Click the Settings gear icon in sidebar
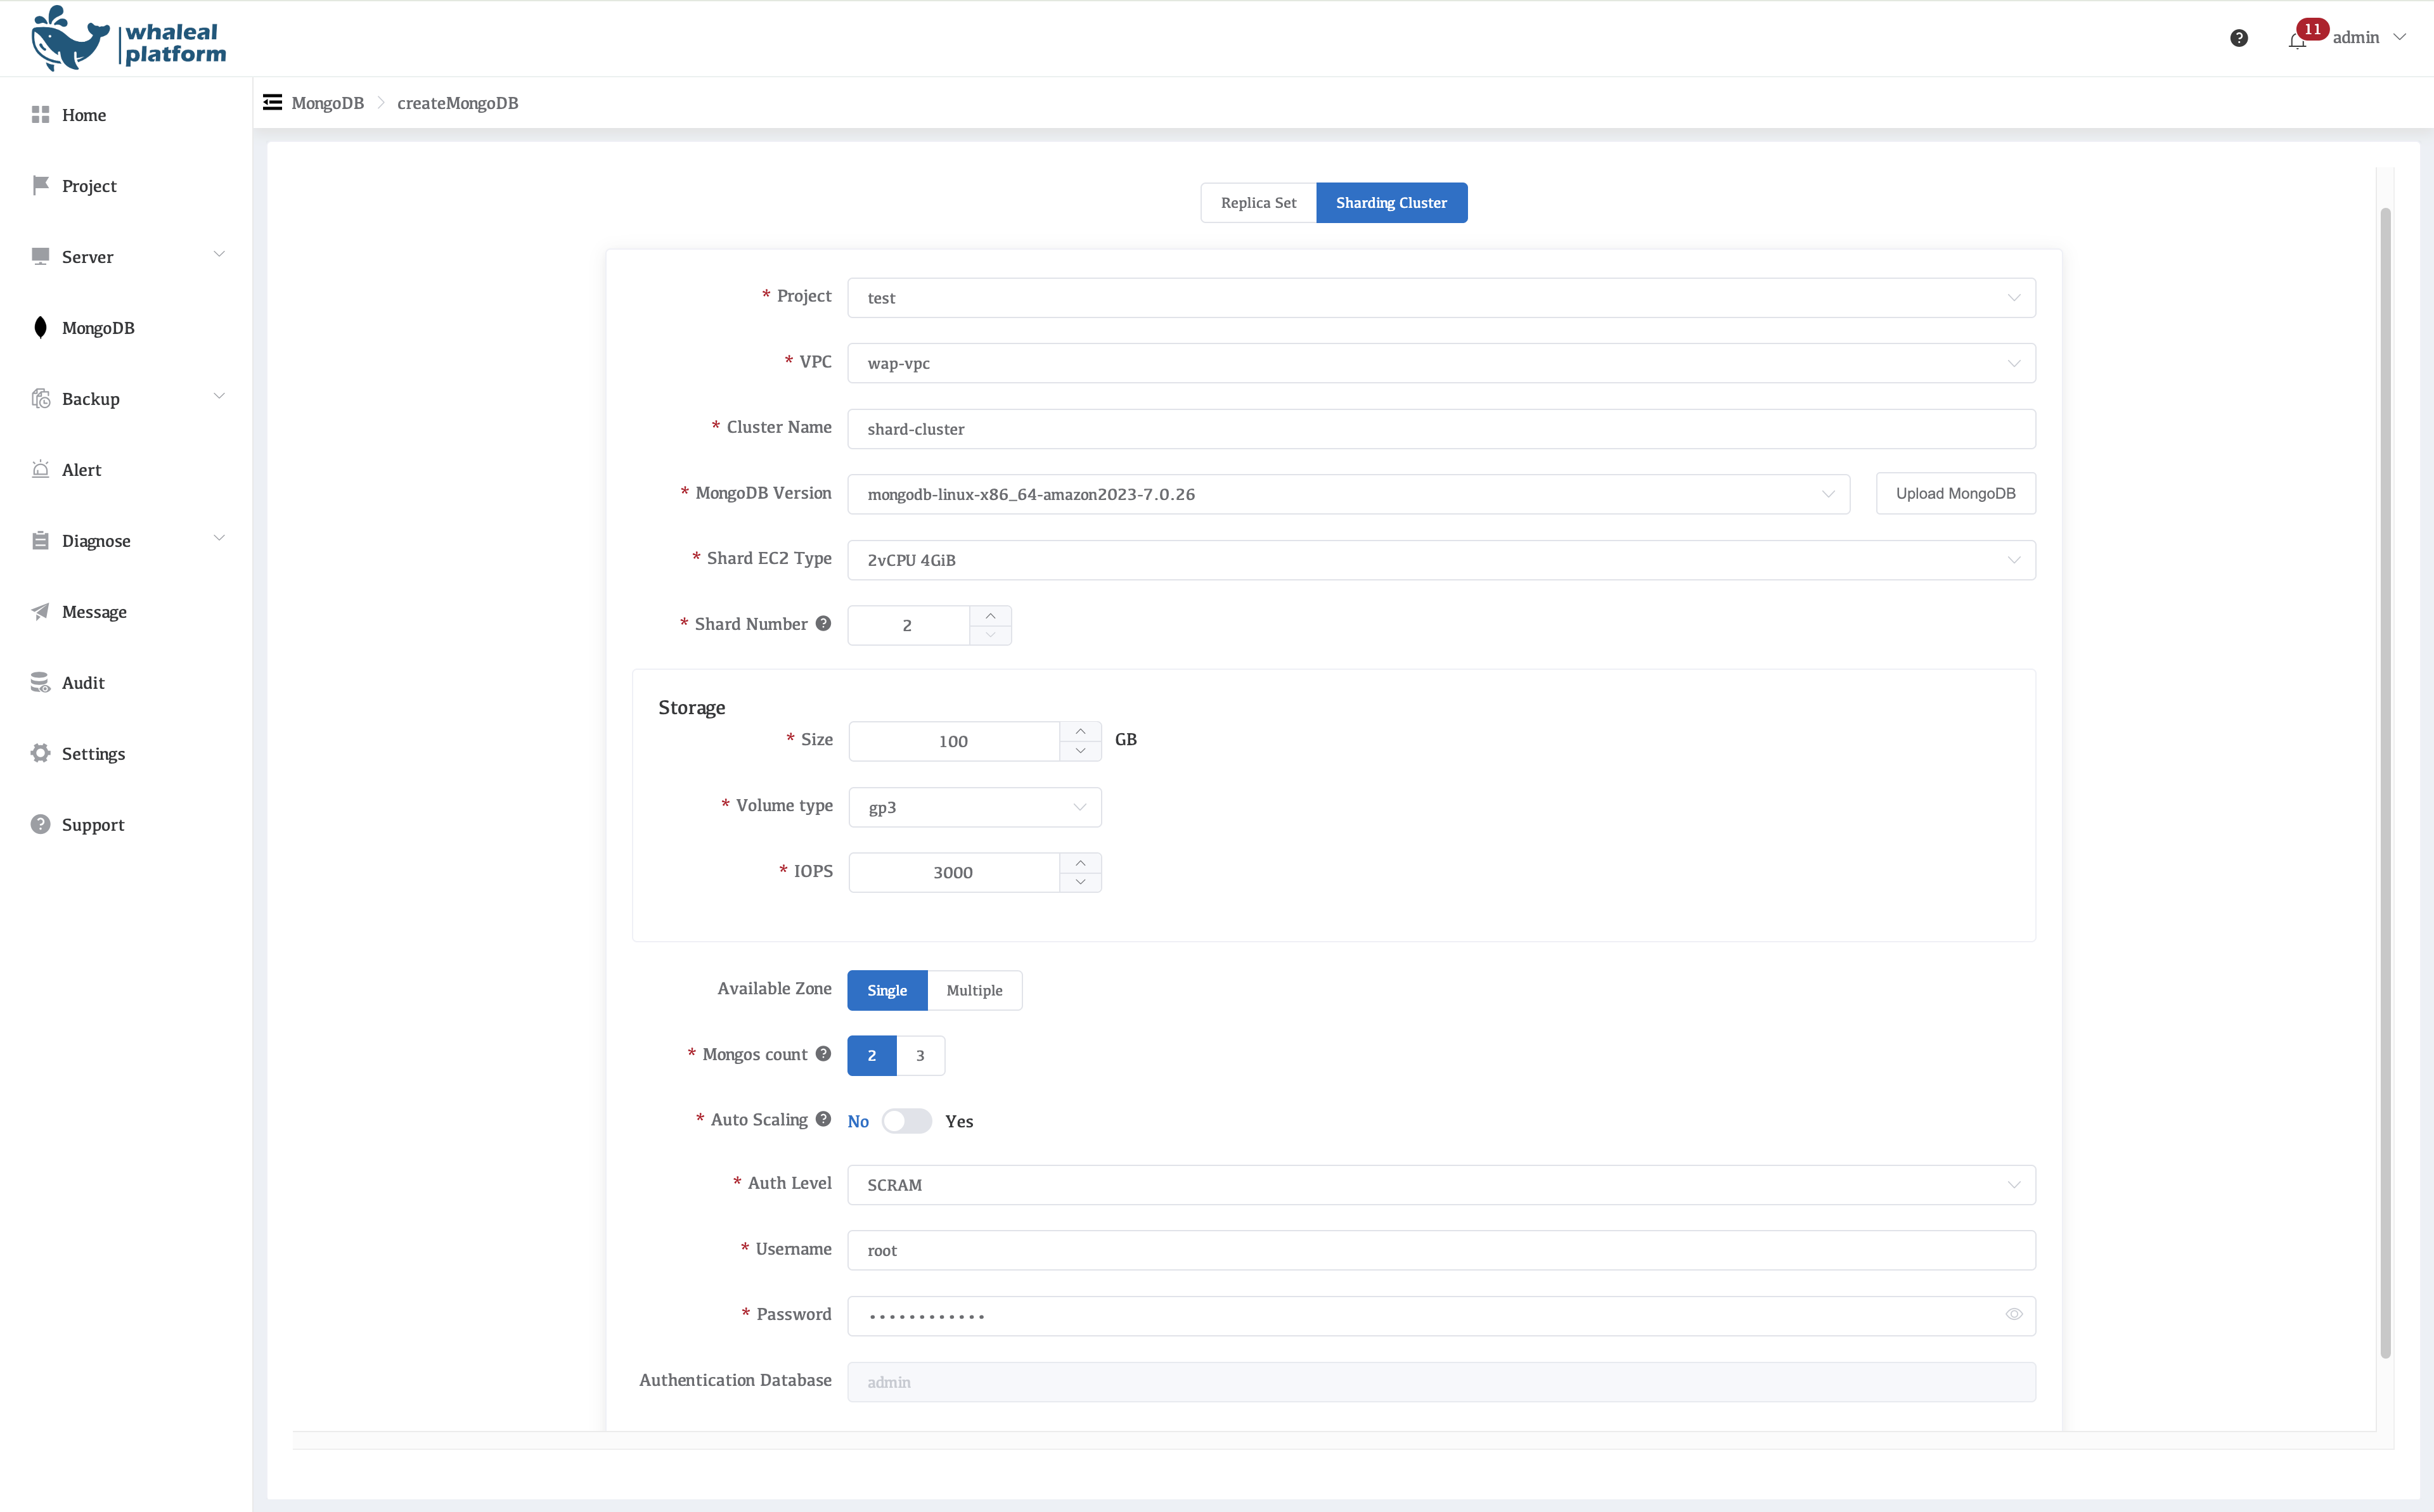 pos(40,753)
